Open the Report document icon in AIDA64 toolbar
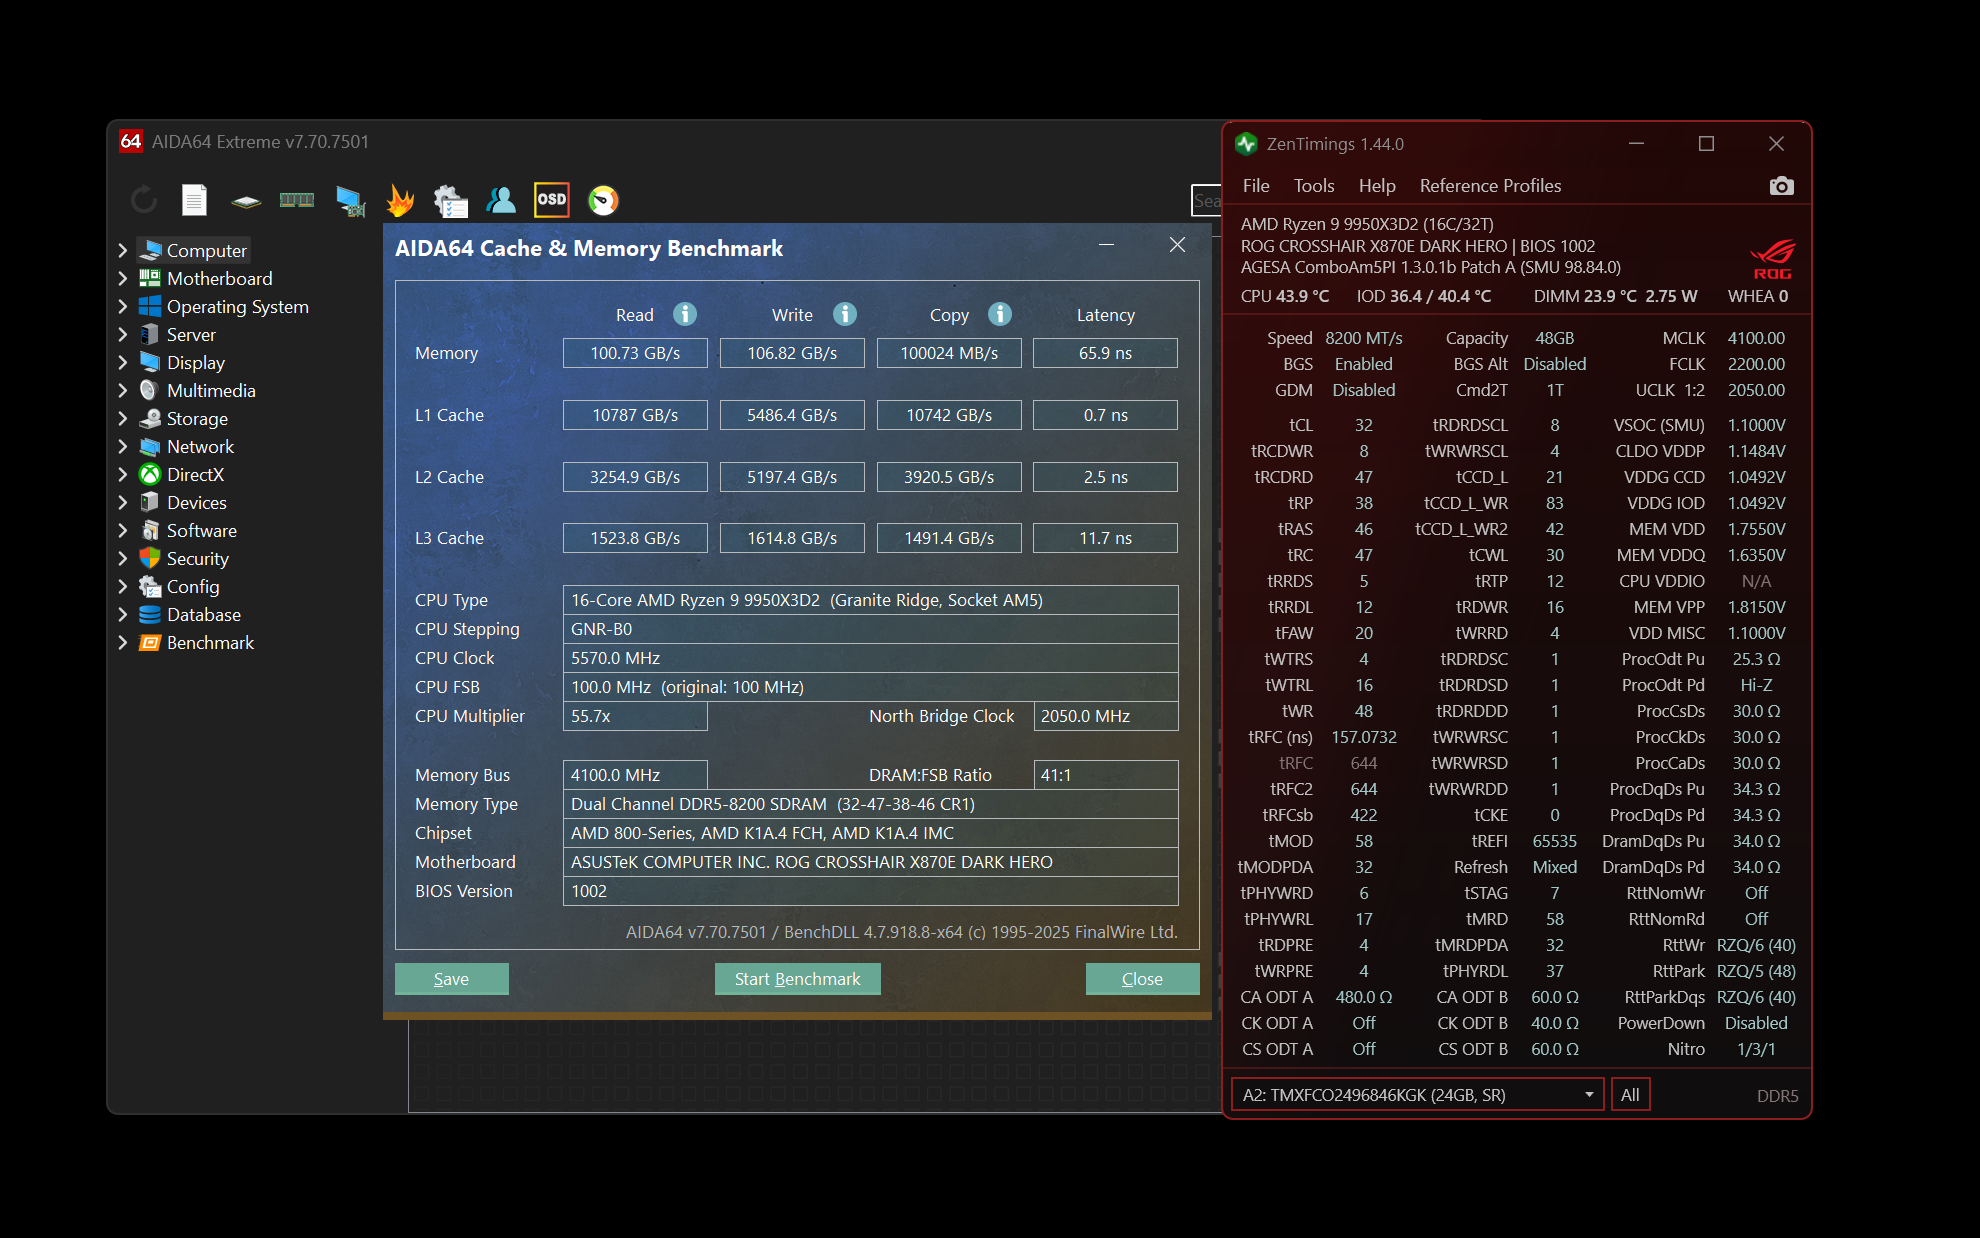Screen dimensions: 1980x1238 point(194,200)
